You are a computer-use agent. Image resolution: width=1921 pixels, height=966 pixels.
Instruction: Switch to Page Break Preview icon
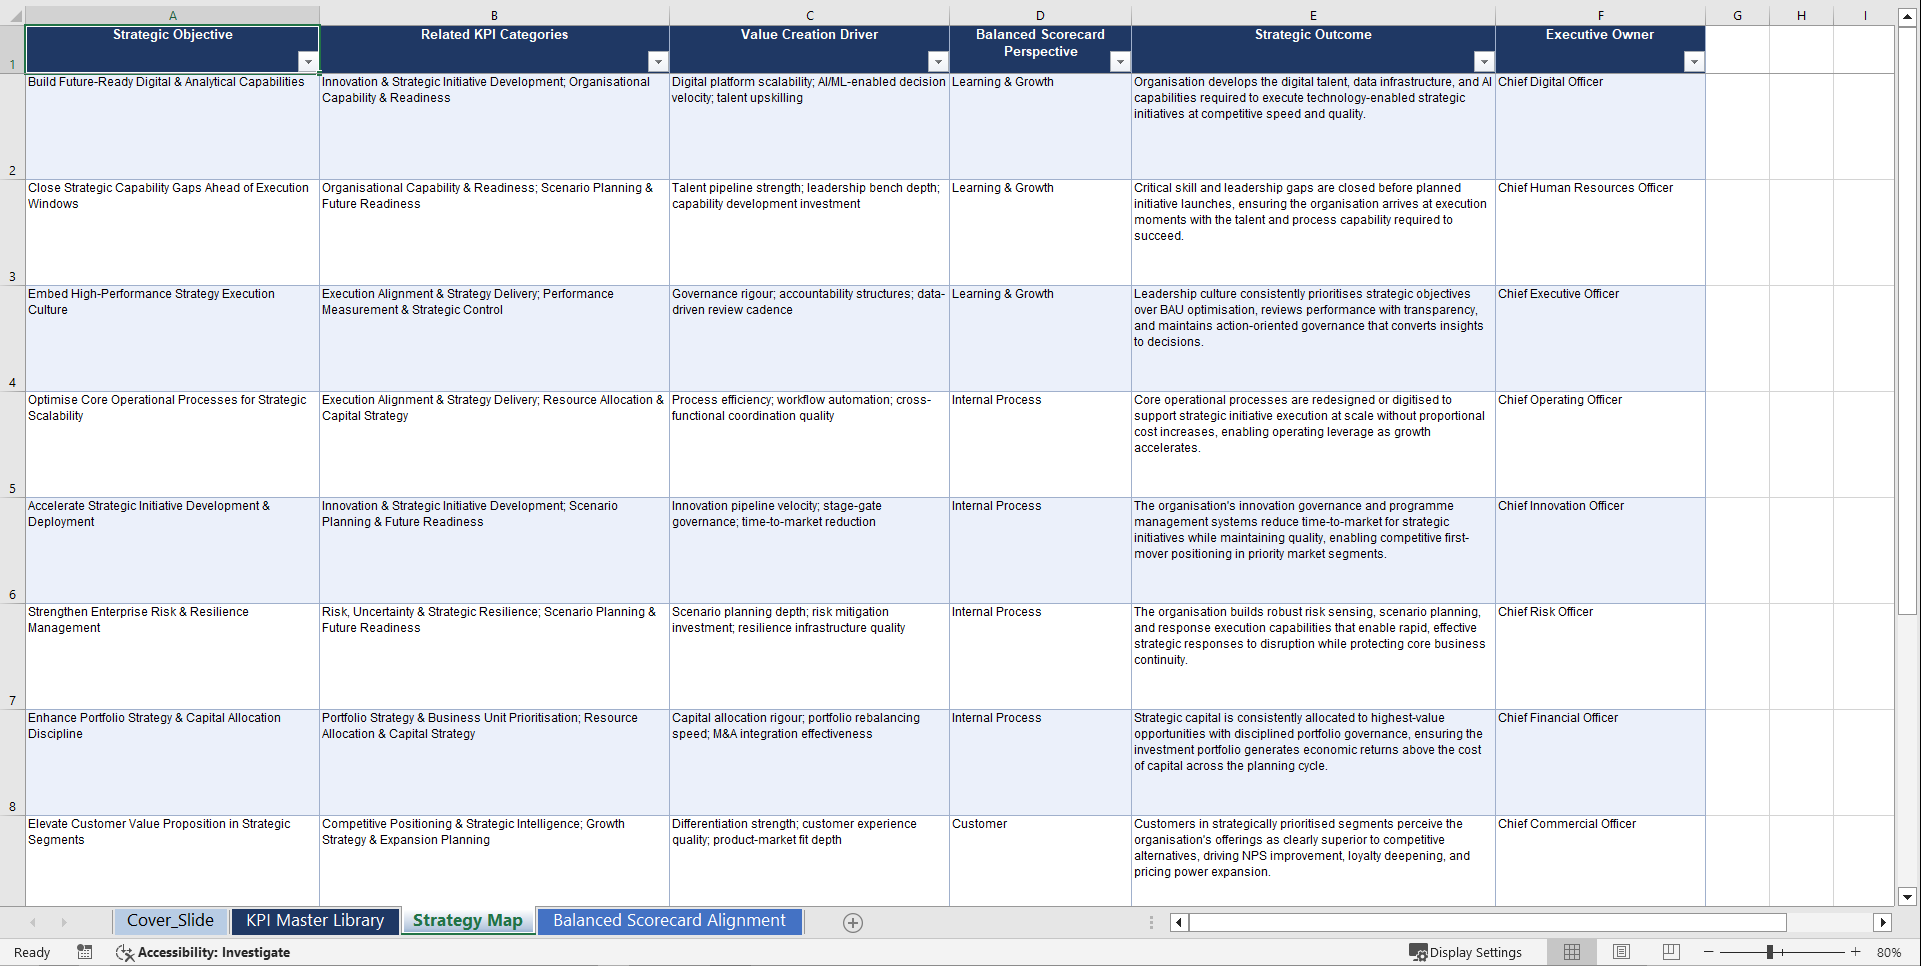tap(1671, 952)
